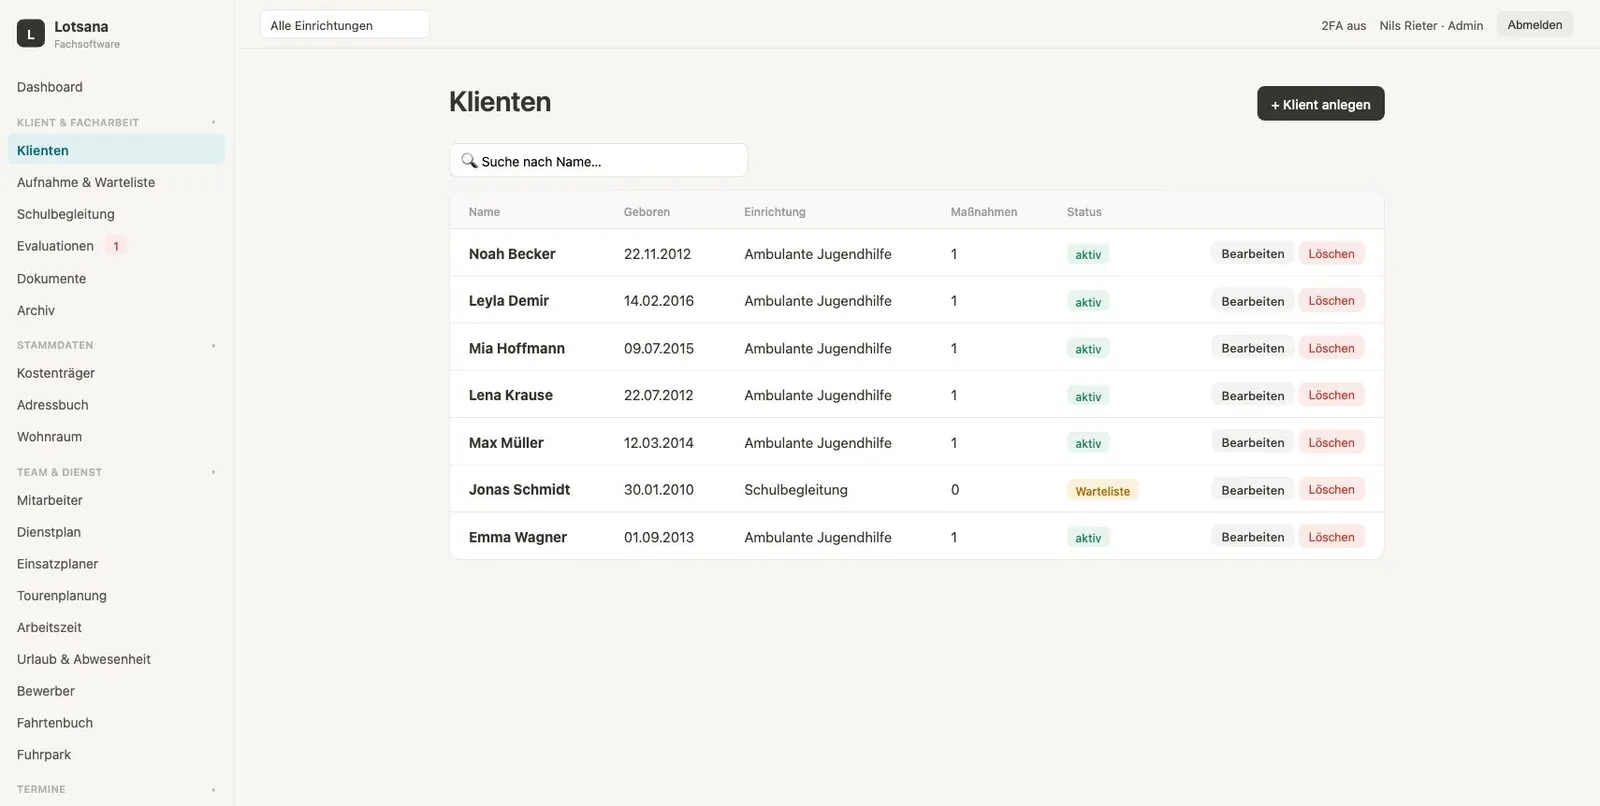Click the name Leyla Demir
This screenshot has height=806, width=1600.
509,301
